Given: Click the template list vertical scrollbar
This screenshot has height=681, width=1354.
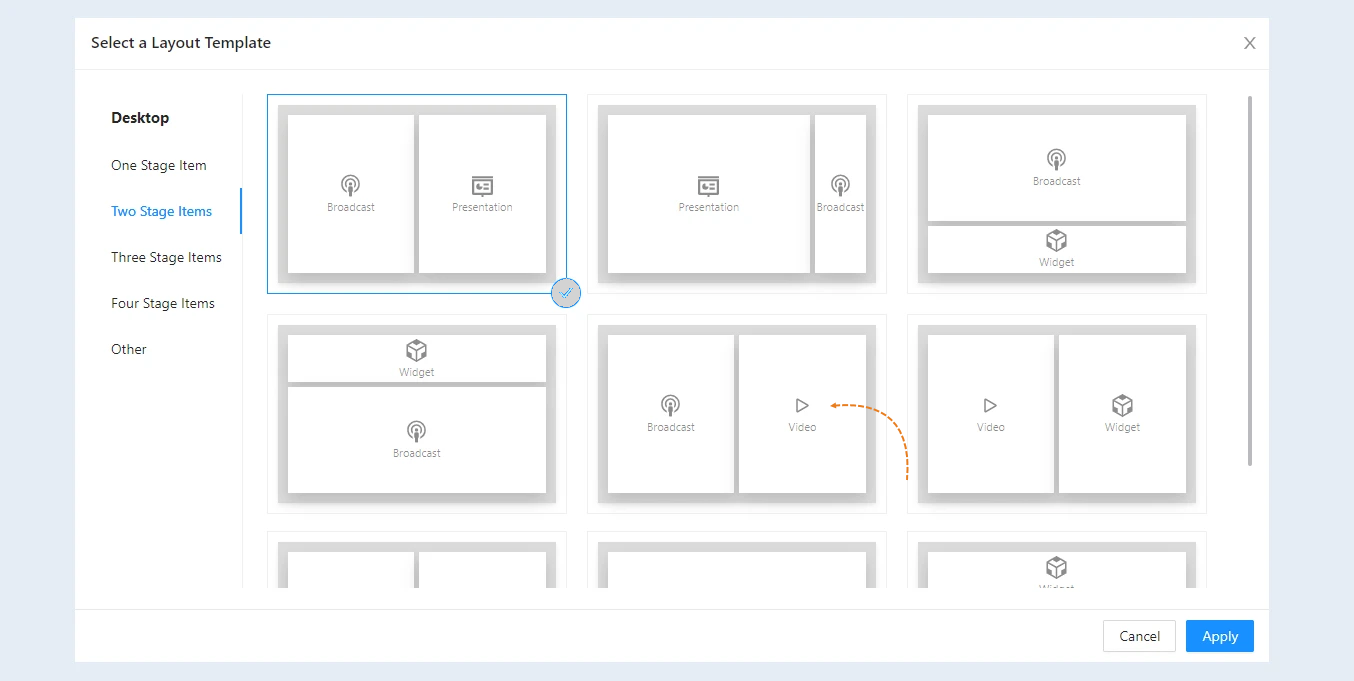Looking at the screenshot, I should coord(1250,281).
